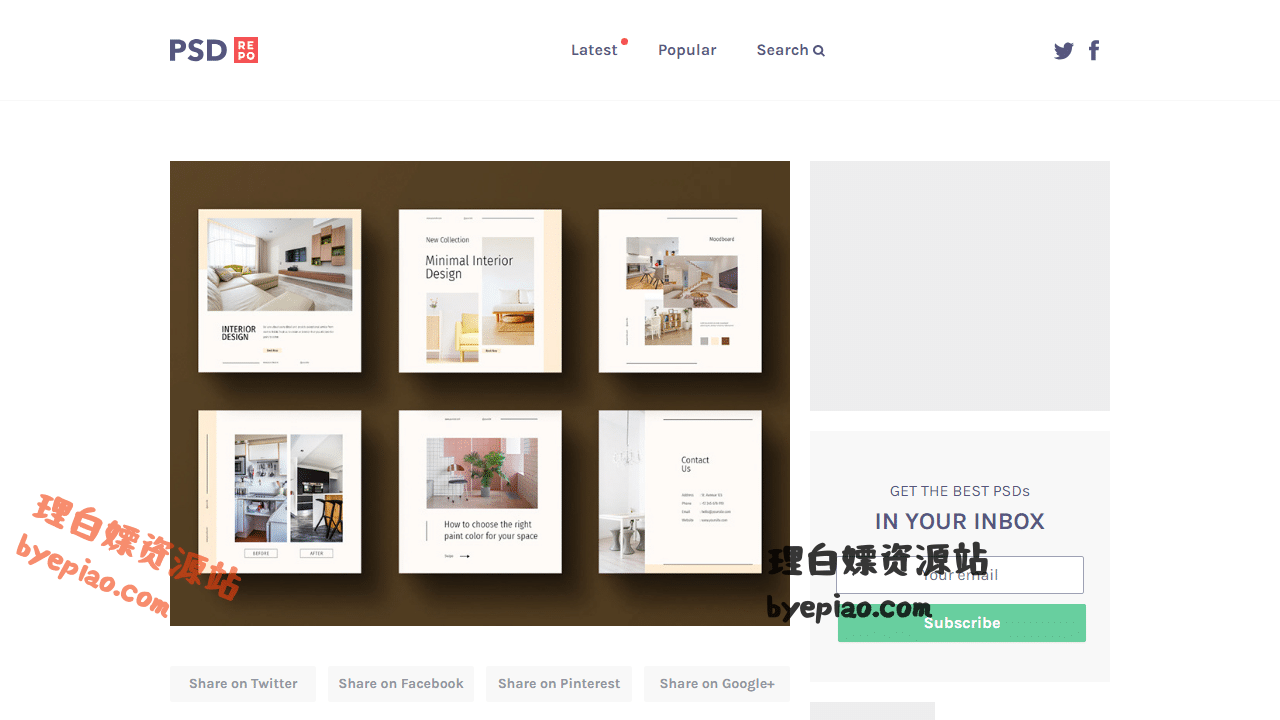The width and height of the screenshot is (1280, 720).
Task: Select the Before and After template card
Action: (x=280, y=491)
